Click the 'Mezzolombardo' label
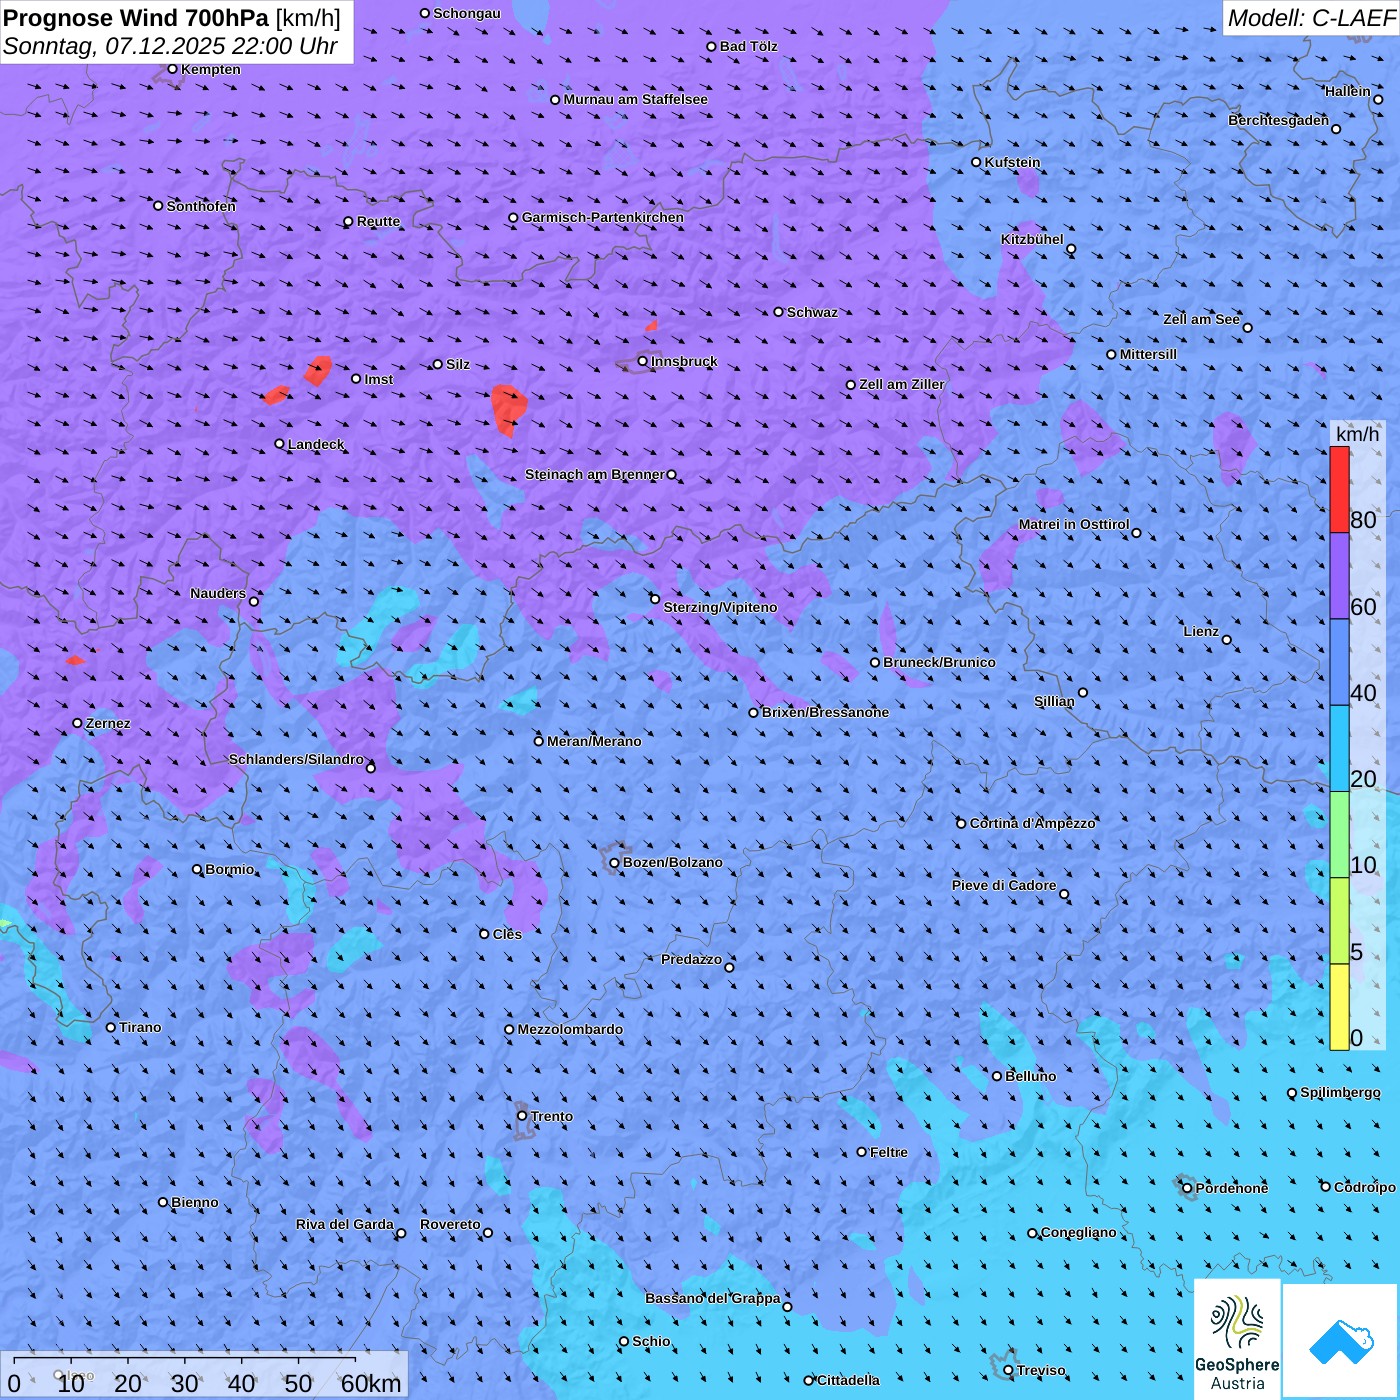Screen dimensions: 1400x1400 click(570, 1029)
